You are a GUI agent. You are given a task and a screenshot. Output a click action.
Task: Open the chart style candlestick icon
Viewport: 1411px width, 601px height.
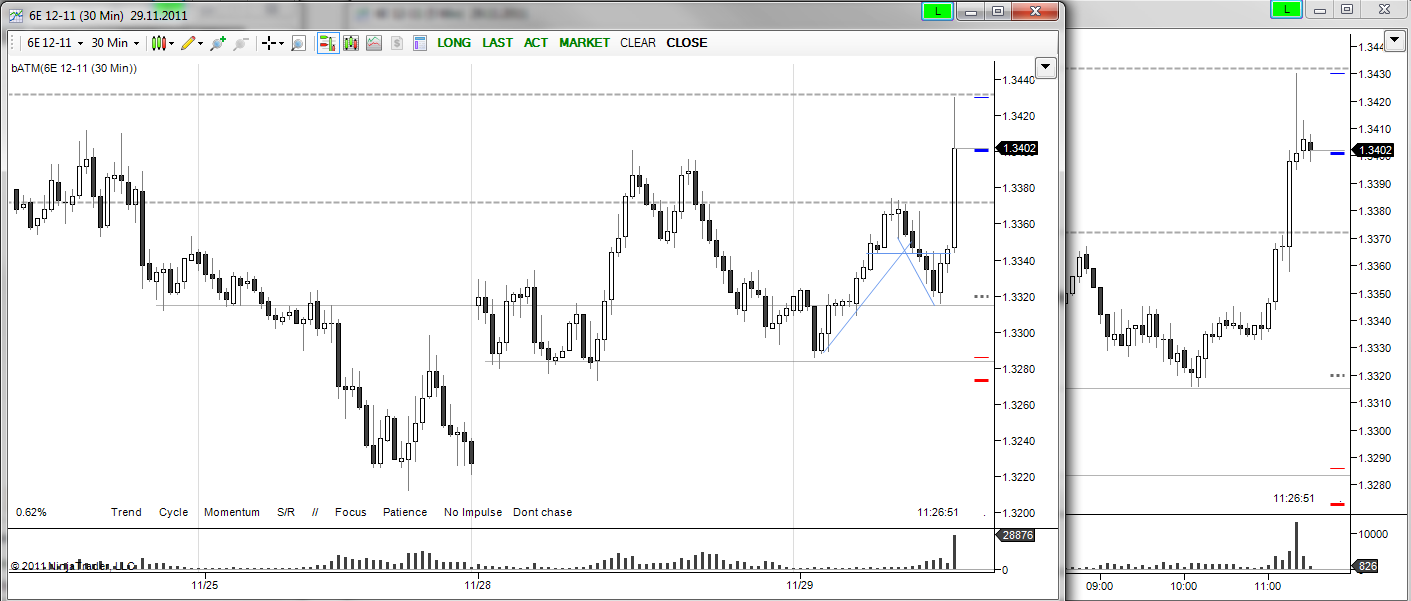coord(158,43)
